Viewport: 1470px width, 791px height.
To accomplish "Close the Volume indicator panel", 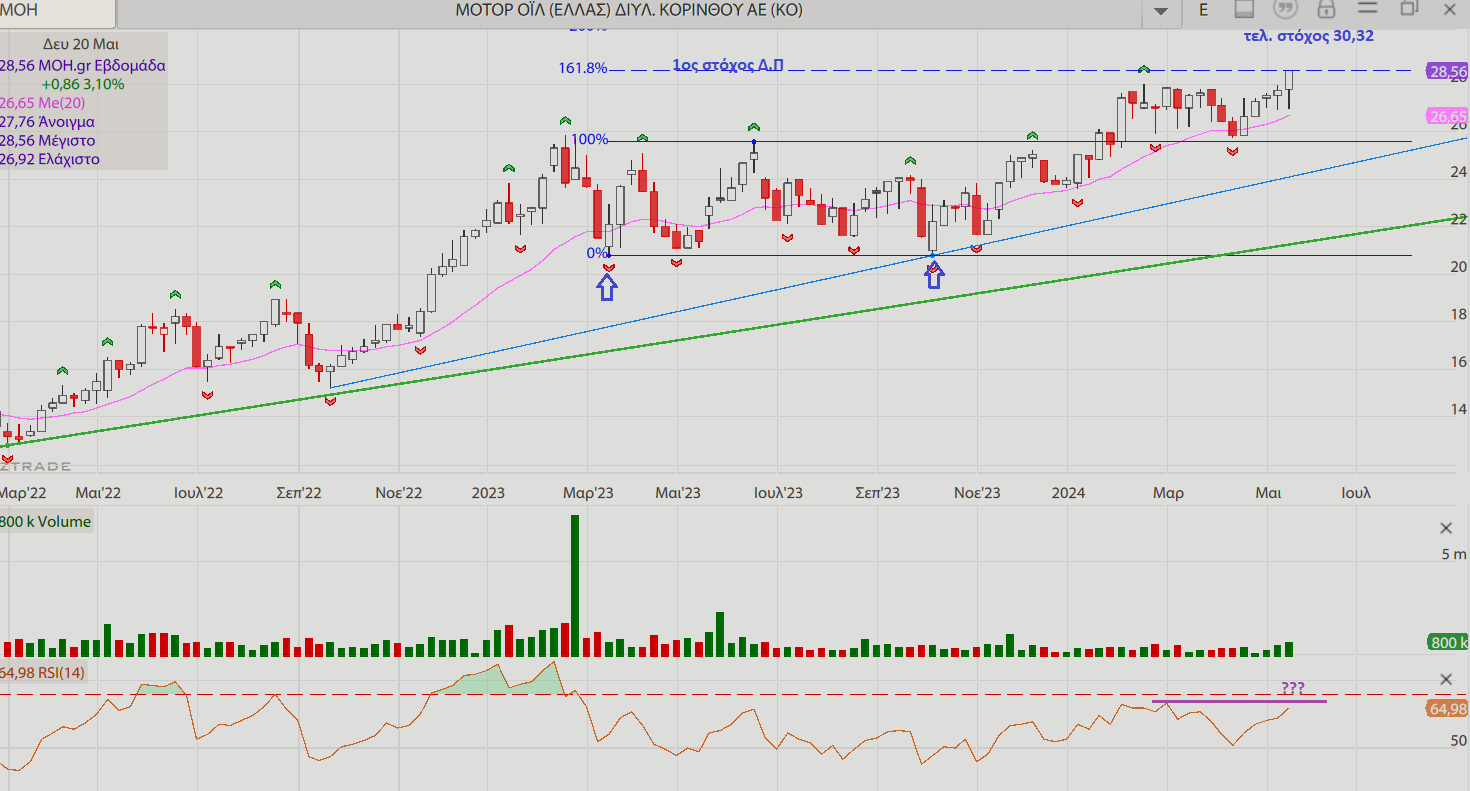I will coord(1446,528).
